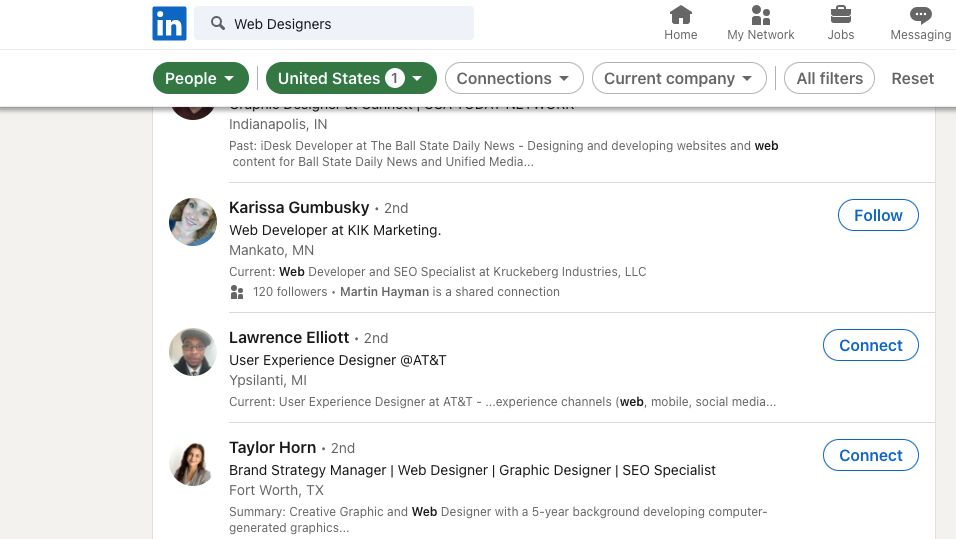This screenshot has width=956, height=539.
Task: Open the Current company filter dropdown
Action: coord(678,78)
